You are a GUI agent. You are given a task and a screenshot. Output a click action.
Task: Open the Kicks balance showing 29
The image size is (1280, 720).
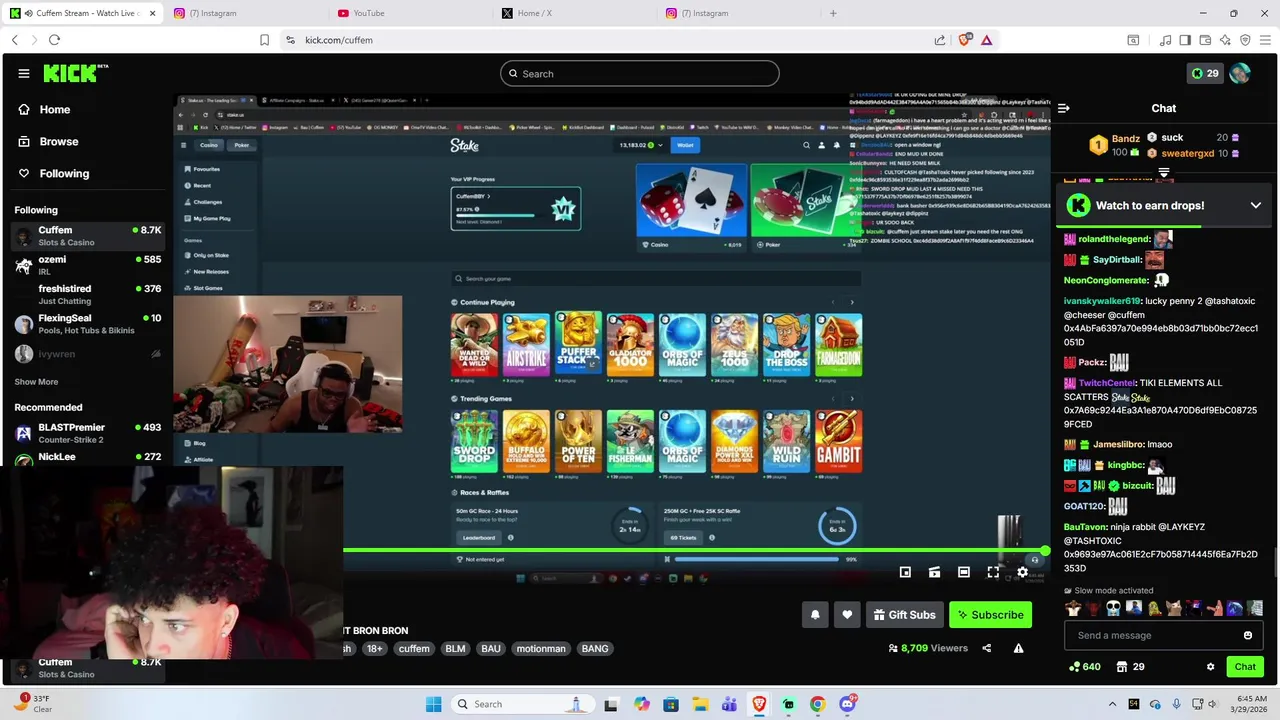pyautogui.click(x=1205, y=73)
